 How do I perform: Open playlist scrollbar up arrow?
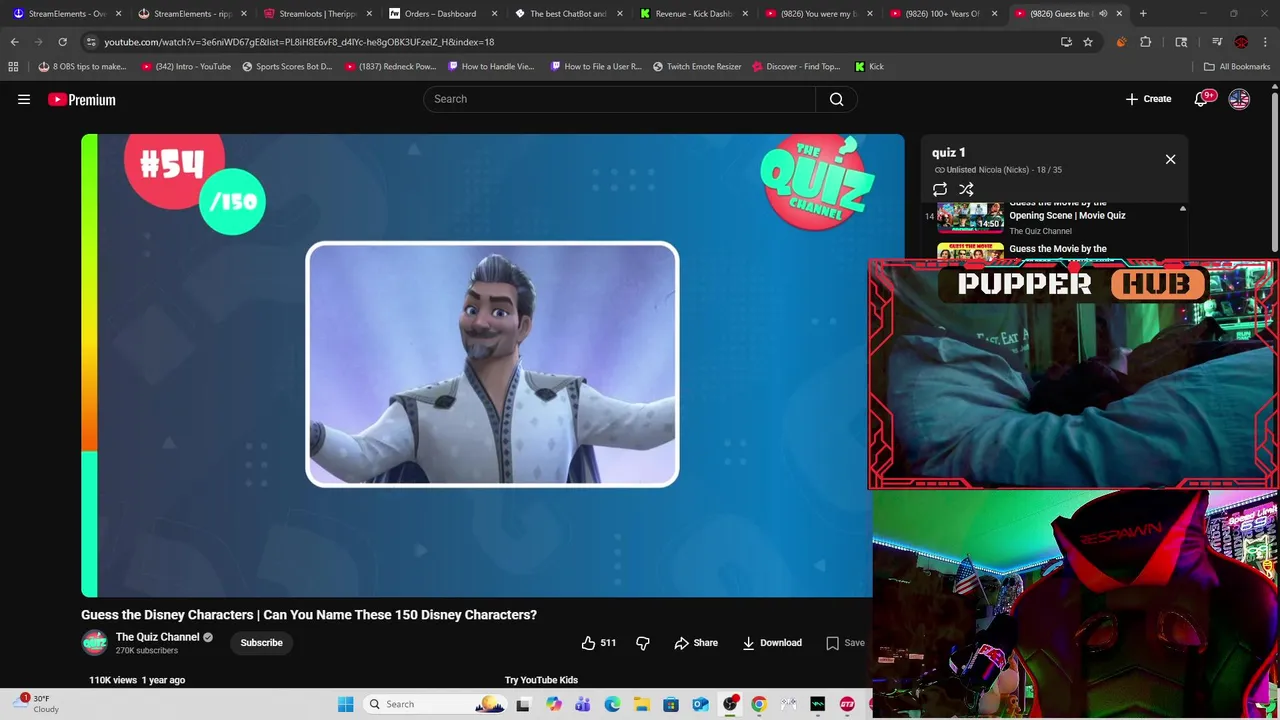coord(1182,209)
